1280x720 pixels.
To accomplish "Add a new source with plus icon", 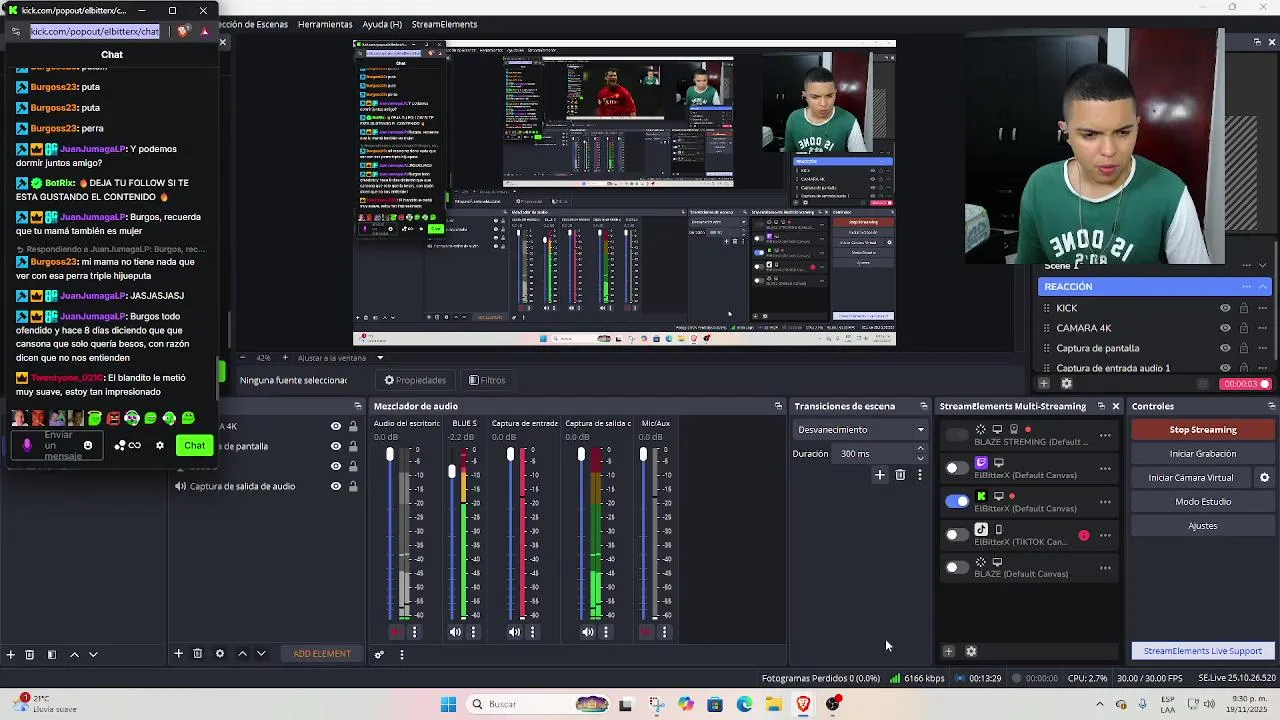I will (178, 654).
